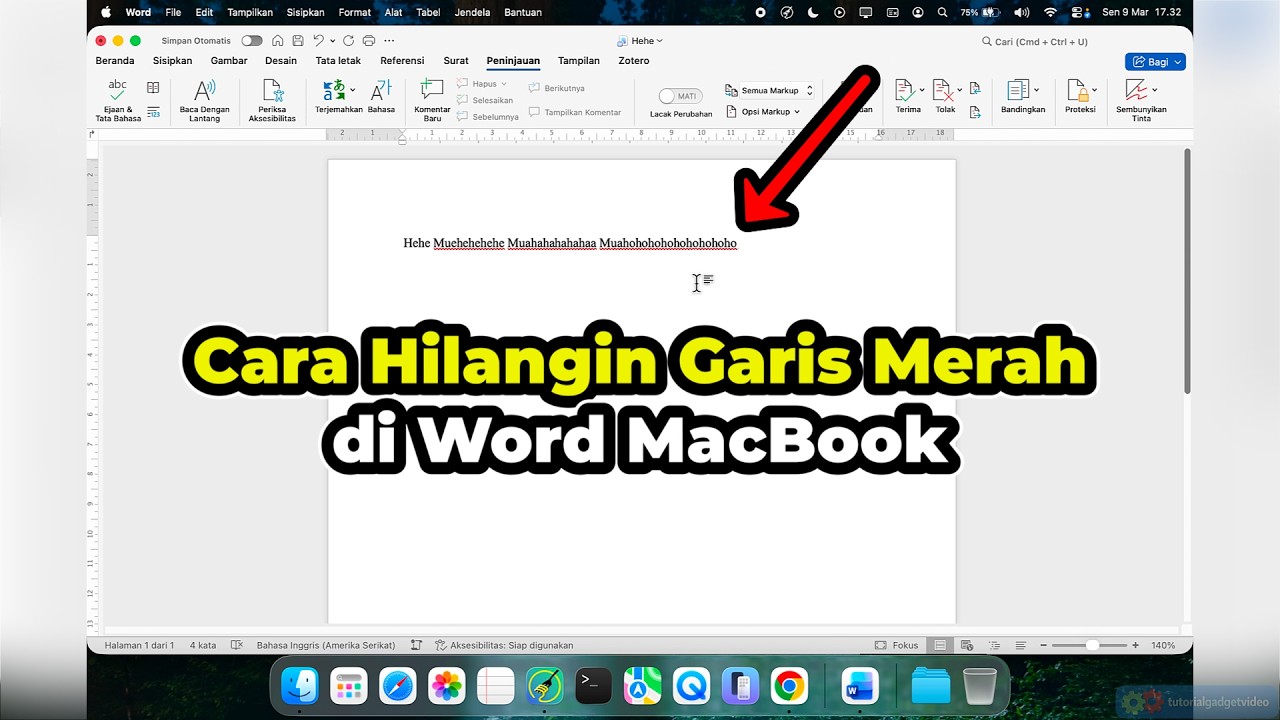Select the print layout view icon
This screenshot has height=720, width=1280.
click(940, 646)
